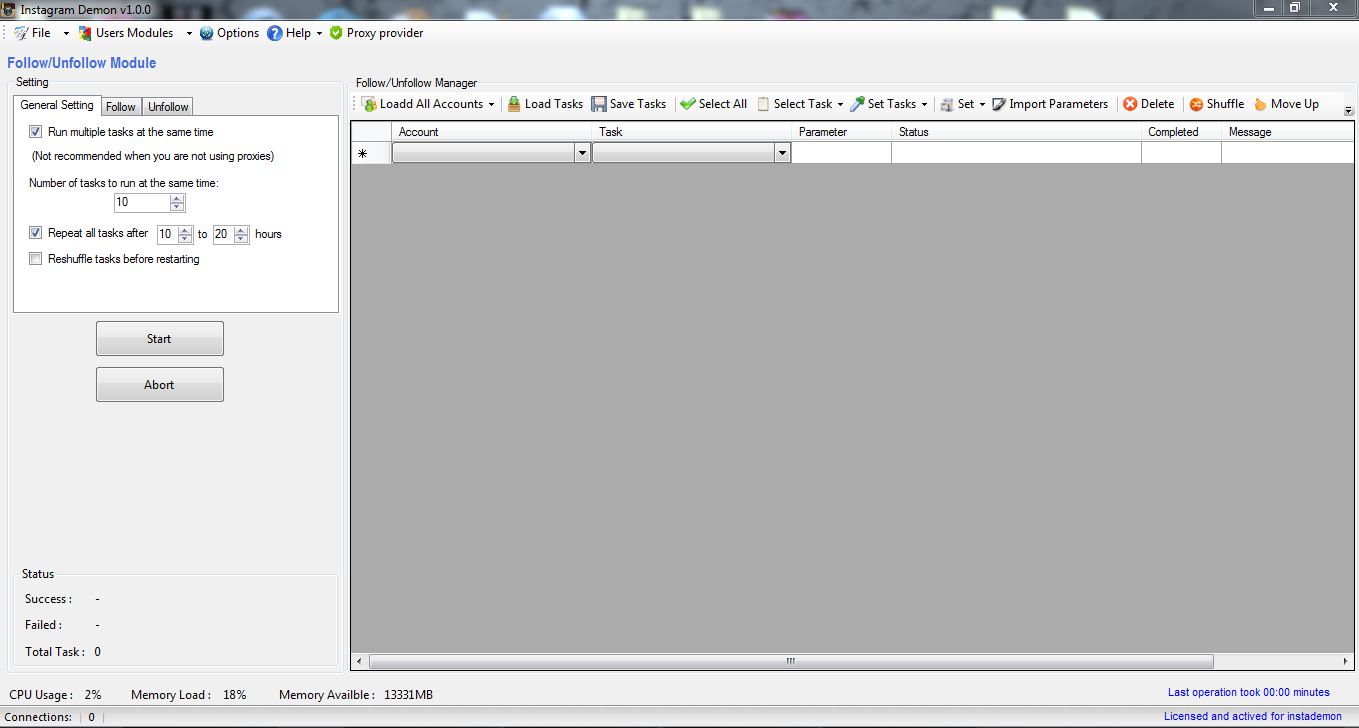Click the Select All checkmark icon
The height and width of the screenshot is (728, 1359).
point(688,104)
